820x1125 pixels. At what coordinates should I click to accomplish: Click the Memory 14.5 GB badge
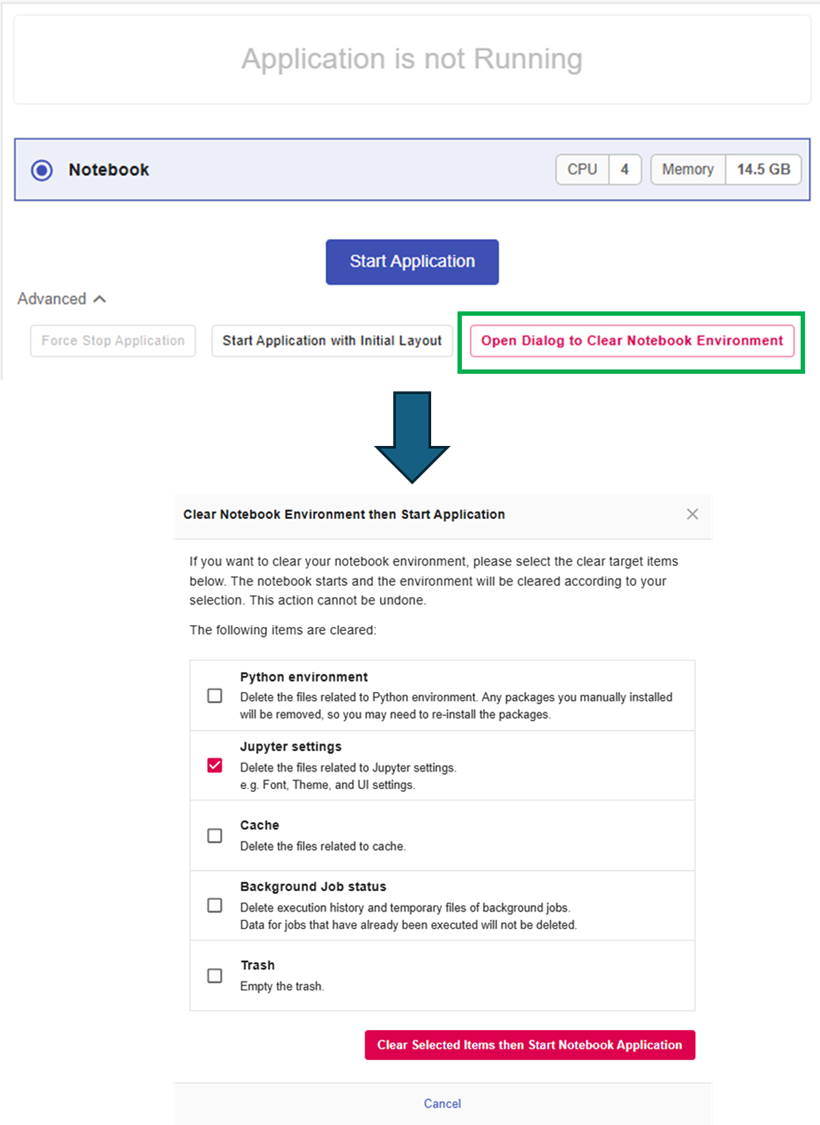coord(726,170)
